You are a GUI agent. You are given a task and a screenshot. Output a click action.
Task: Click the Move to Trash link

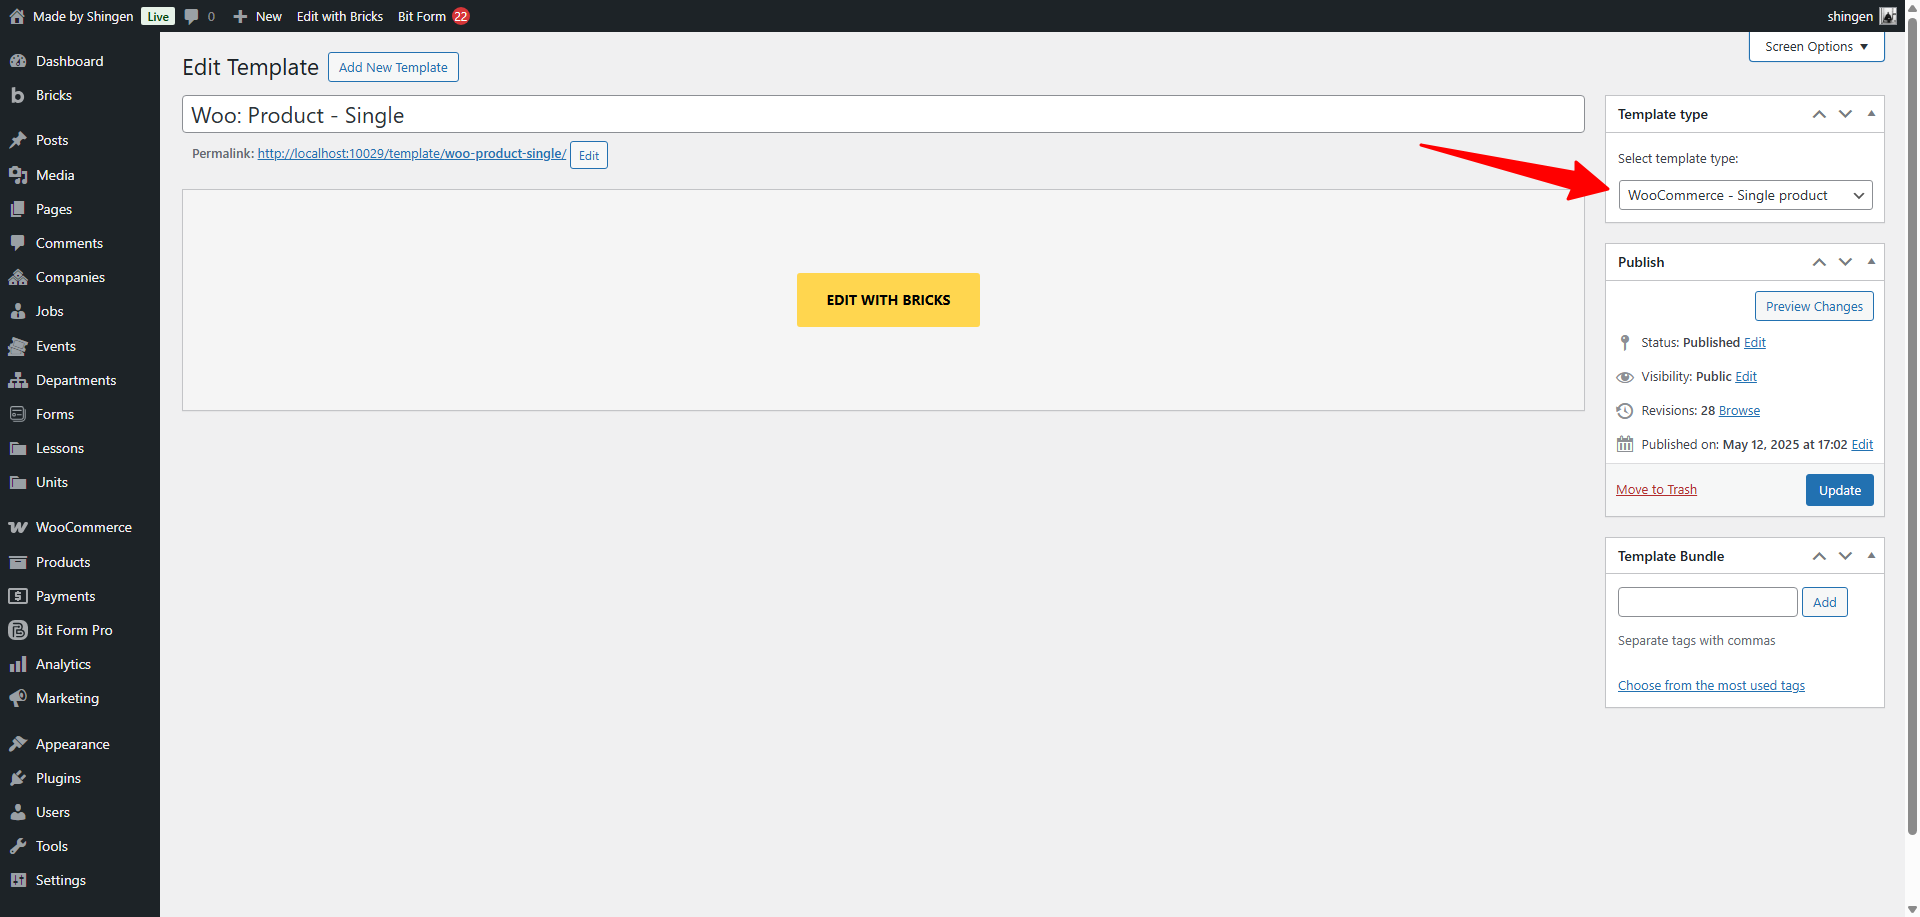click(1656, 489)
